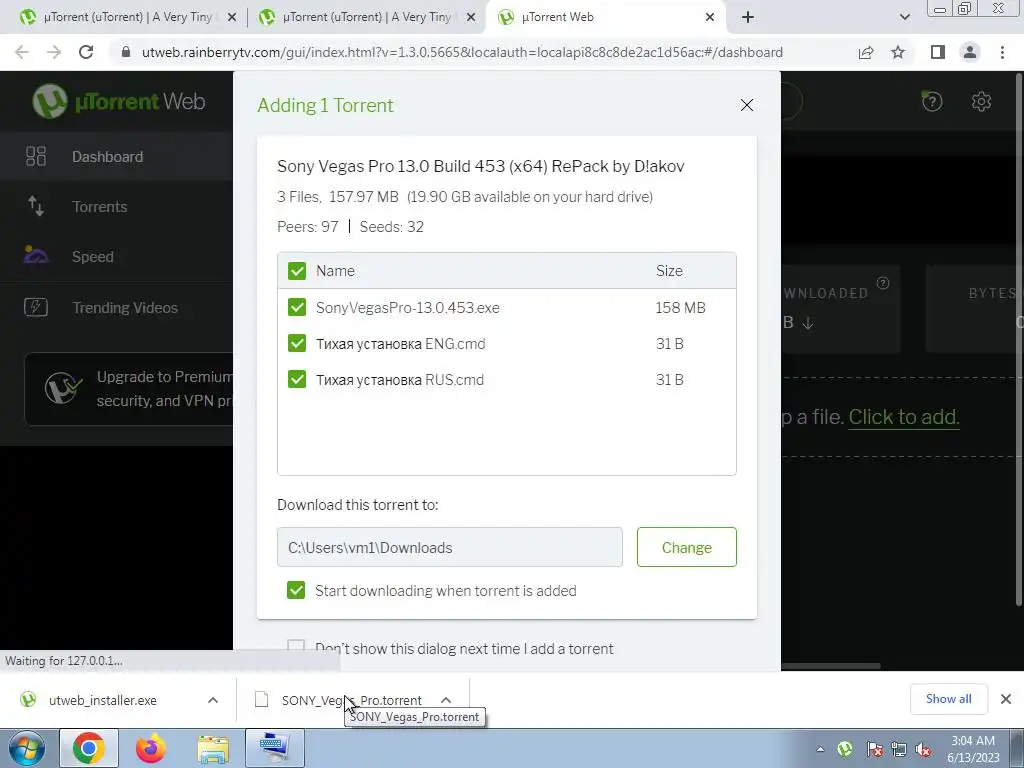Open the help question mark icon
The height and width of the screenshot is (768, 1024).
[932, 101]
